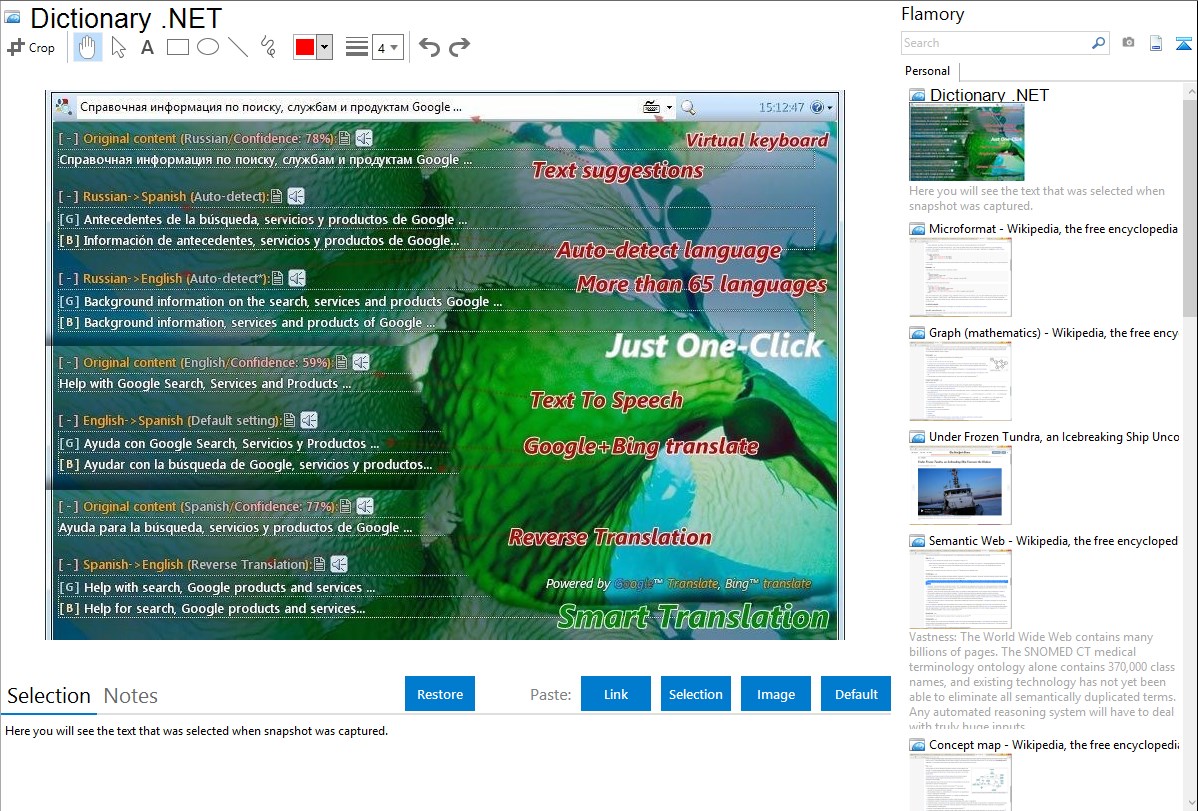The height and width of the screenshot is (811, 1198).
Task: Click copy icon beside Spanish->English Reverse Translation
Action: (x=319, y=565)
